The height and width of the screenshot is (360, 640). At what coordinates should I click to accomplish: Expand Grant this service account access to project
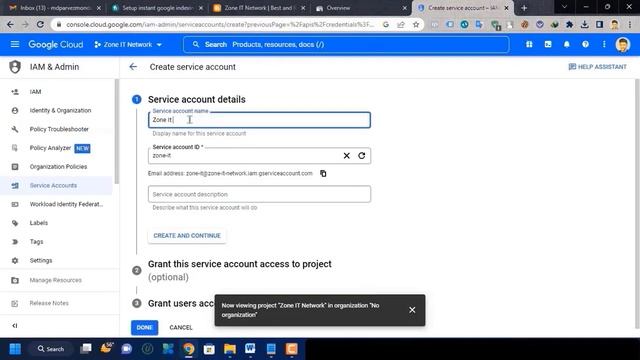click(240, 270)
